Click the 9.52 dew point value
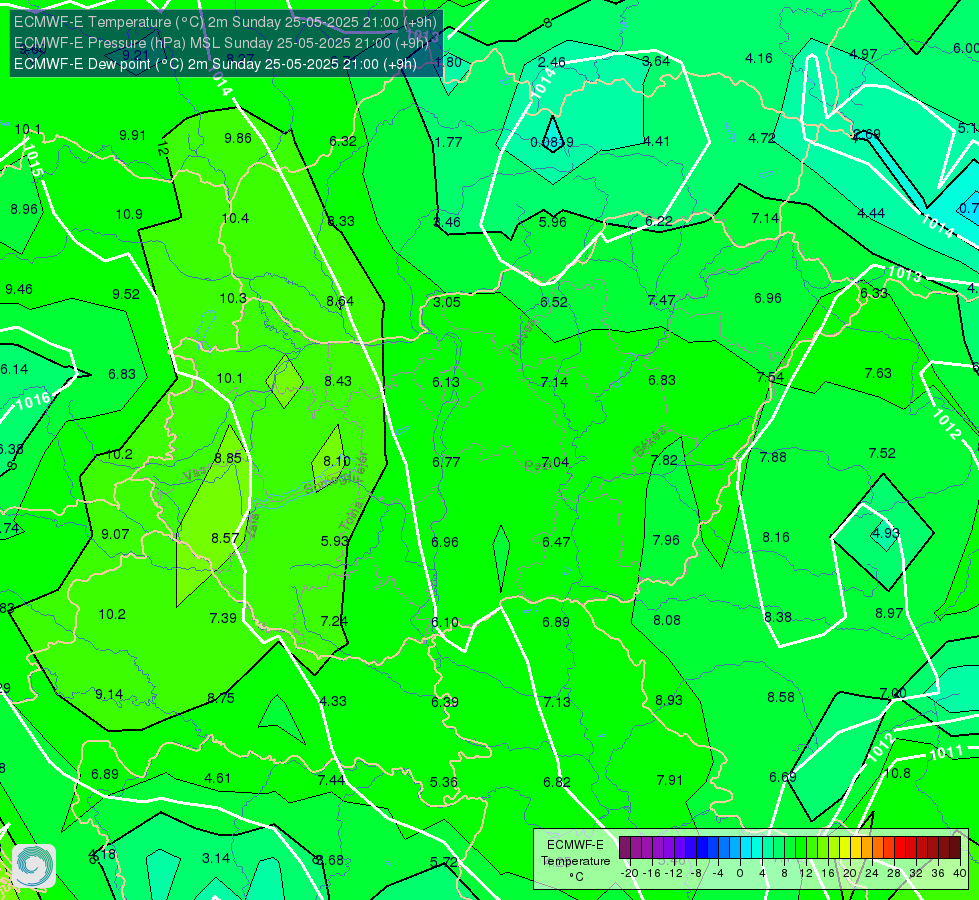Screen dimensions: 979x900 [x=126, y=294]
